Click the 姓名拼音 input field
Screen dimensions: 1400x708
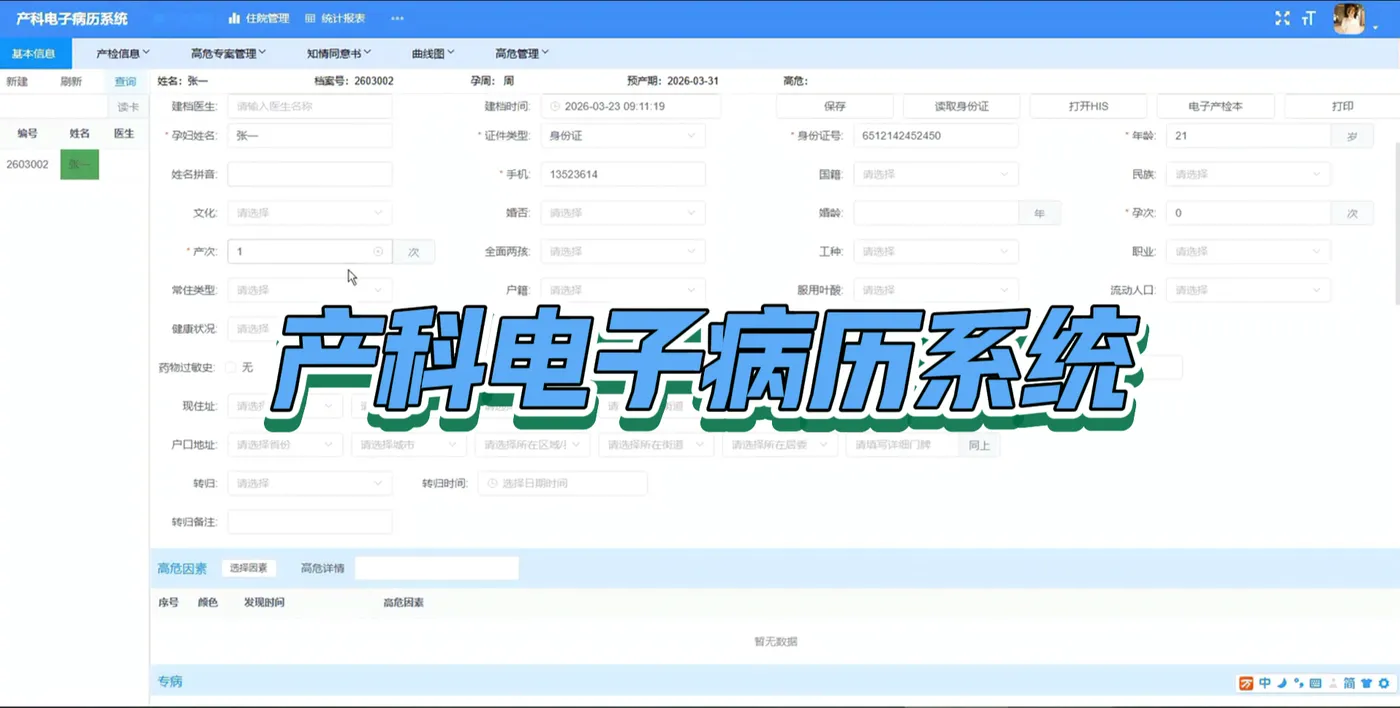(x=309, y=174)
